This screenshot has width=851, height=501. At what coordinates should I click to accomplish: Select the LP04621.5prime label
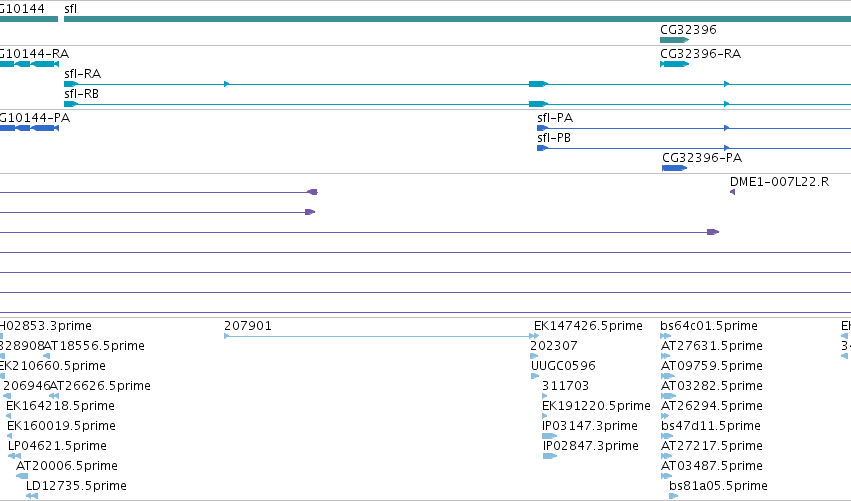57,446
